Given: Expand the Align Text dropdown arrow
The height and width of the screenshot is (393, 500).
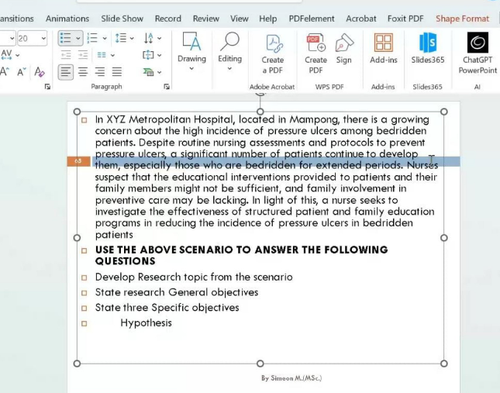Looking at the screenshot, I should tap(159, 55).
